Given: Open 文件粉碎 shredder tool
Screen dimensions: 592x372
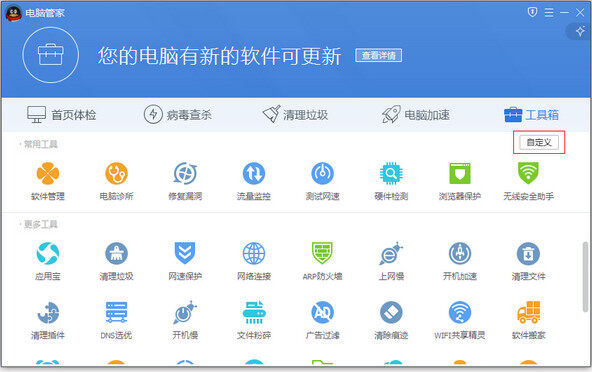Looking at the screenshot, I should [254, 320].
